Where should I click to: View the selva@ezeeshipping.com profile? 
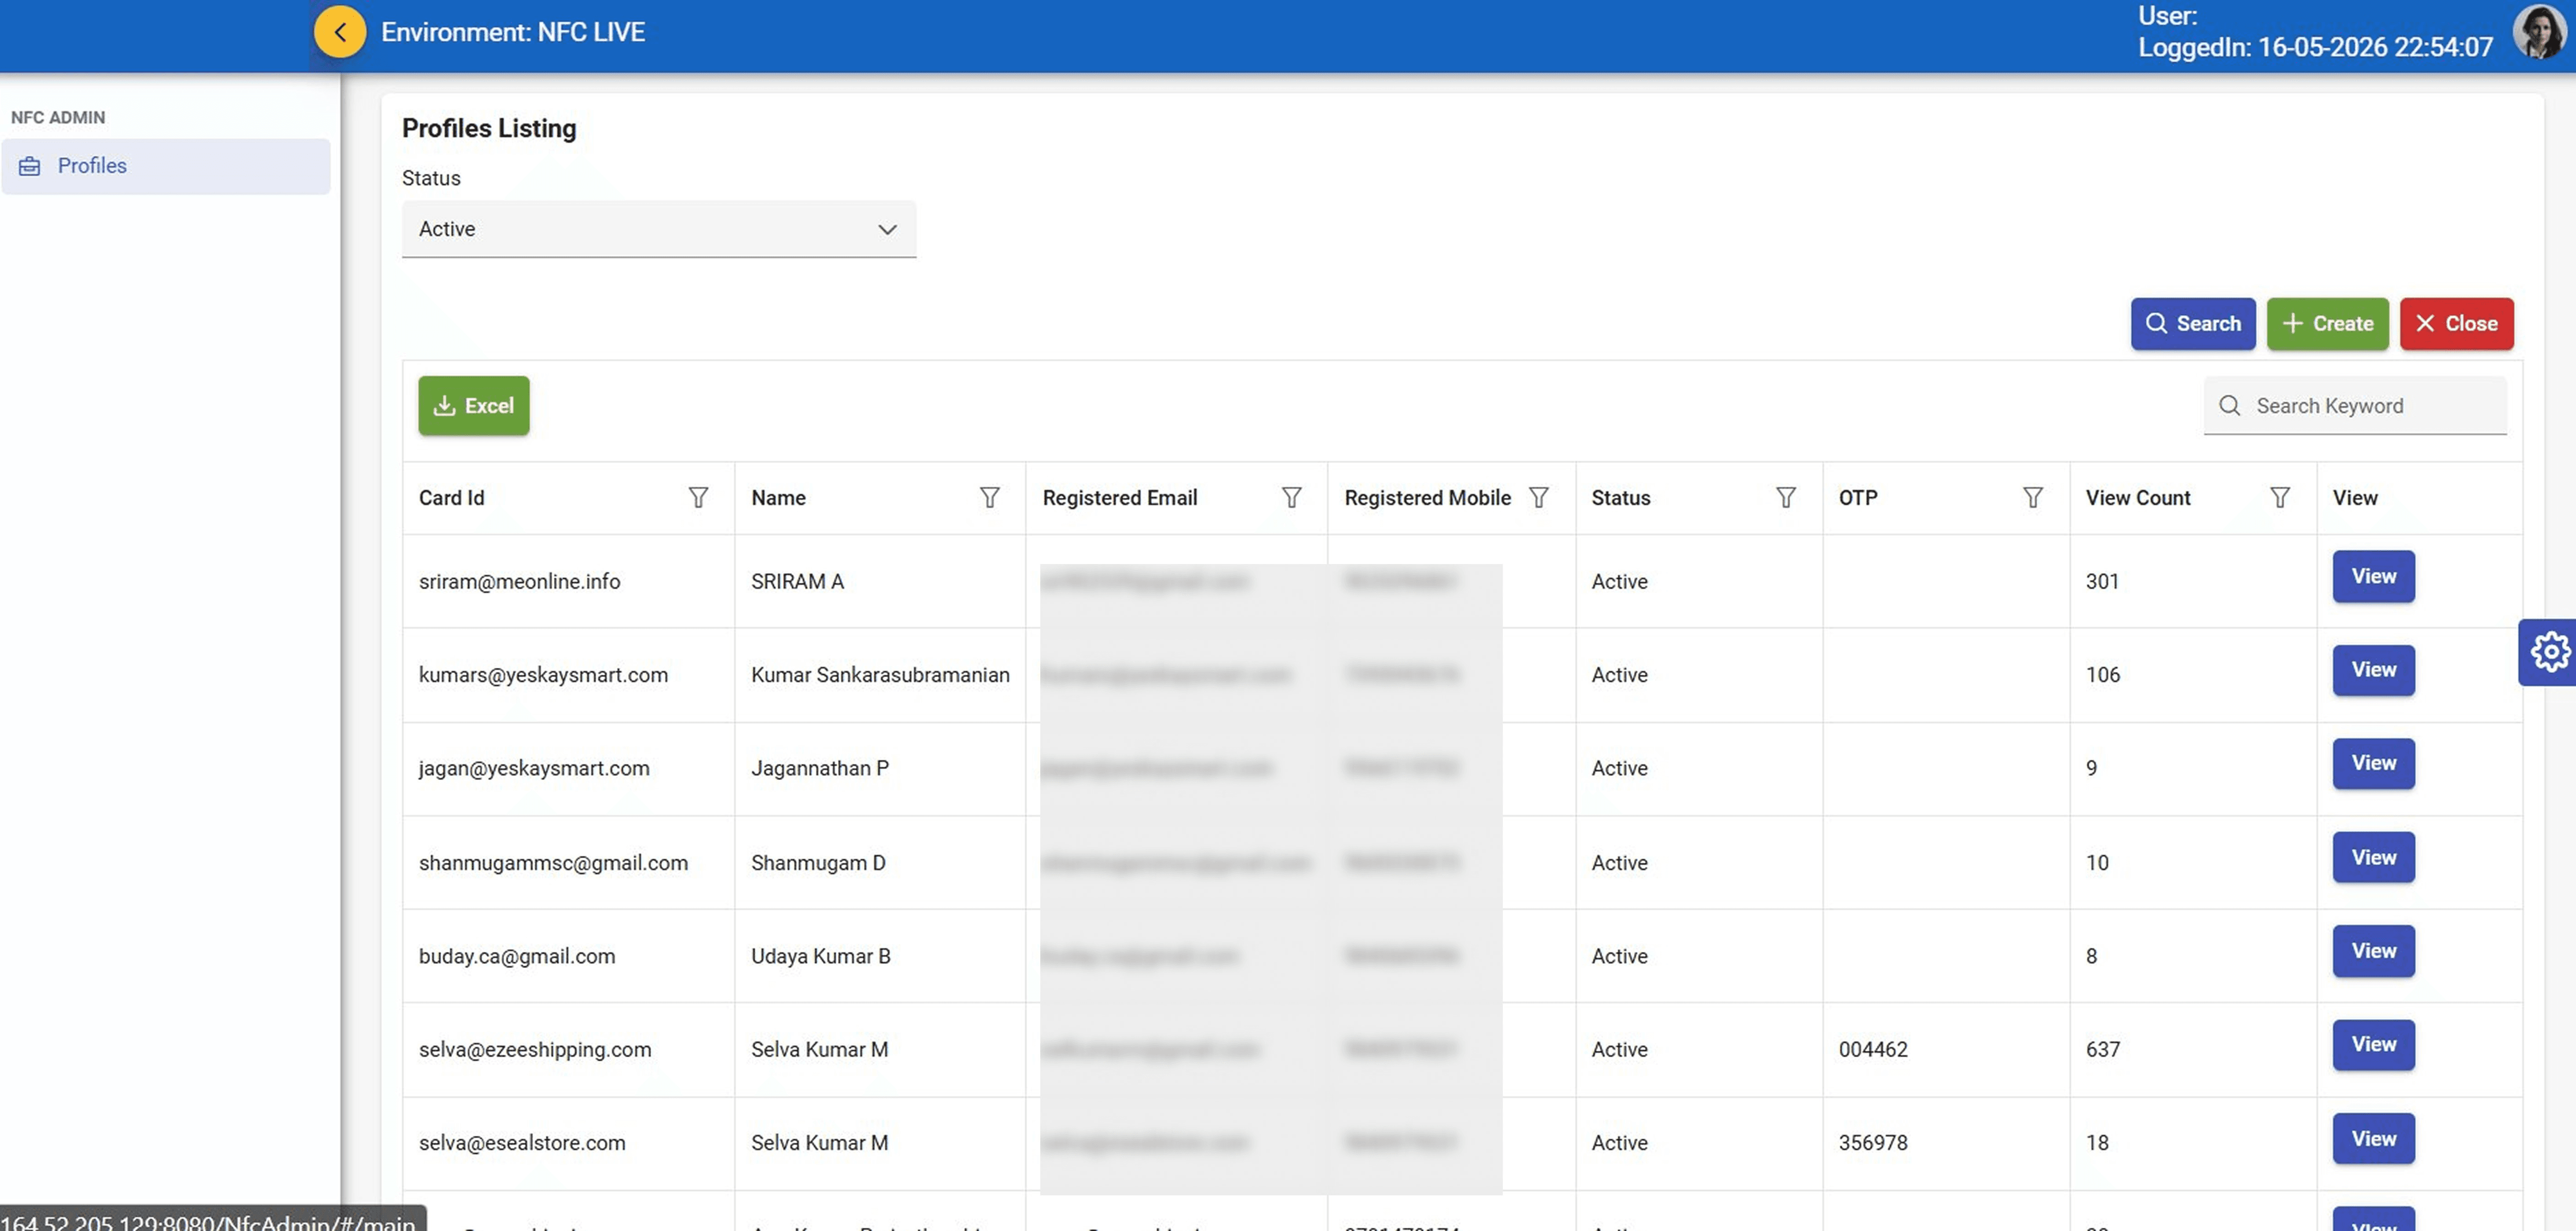[x=2373, y=1044]
